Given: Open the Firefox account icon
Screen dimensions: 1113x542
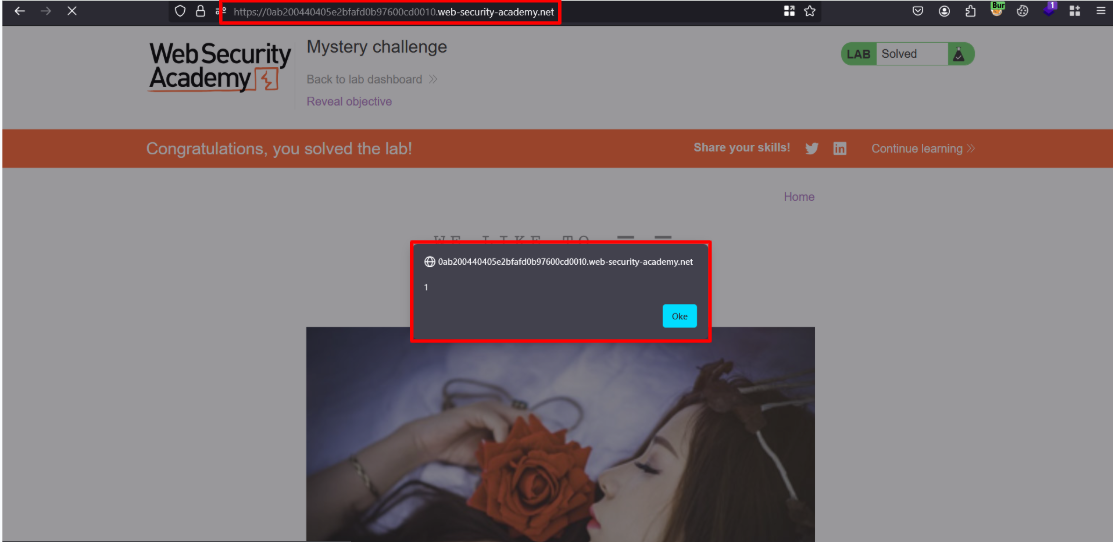Looking at the screenshot, I should 944,11.
